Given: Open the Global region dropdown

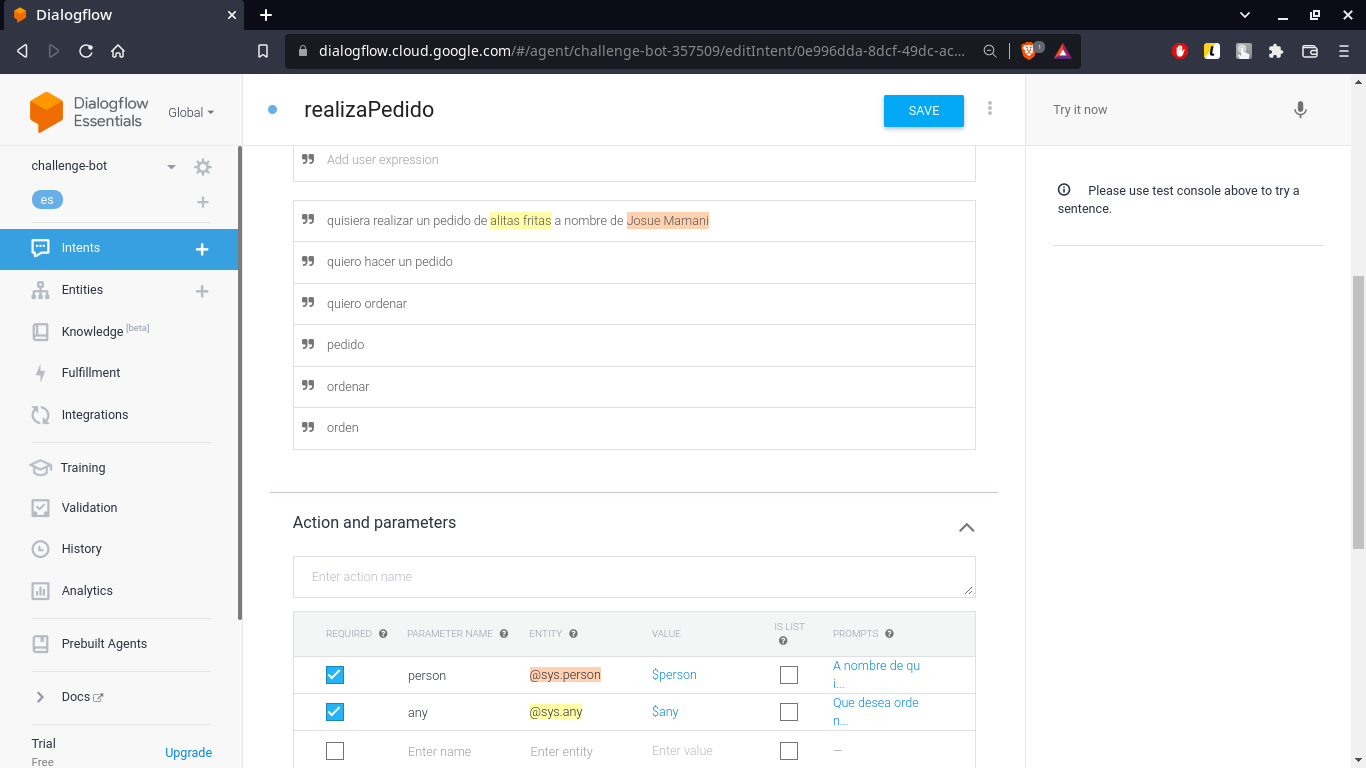Looking at the screenshot, I should click(x=191, y=113).
